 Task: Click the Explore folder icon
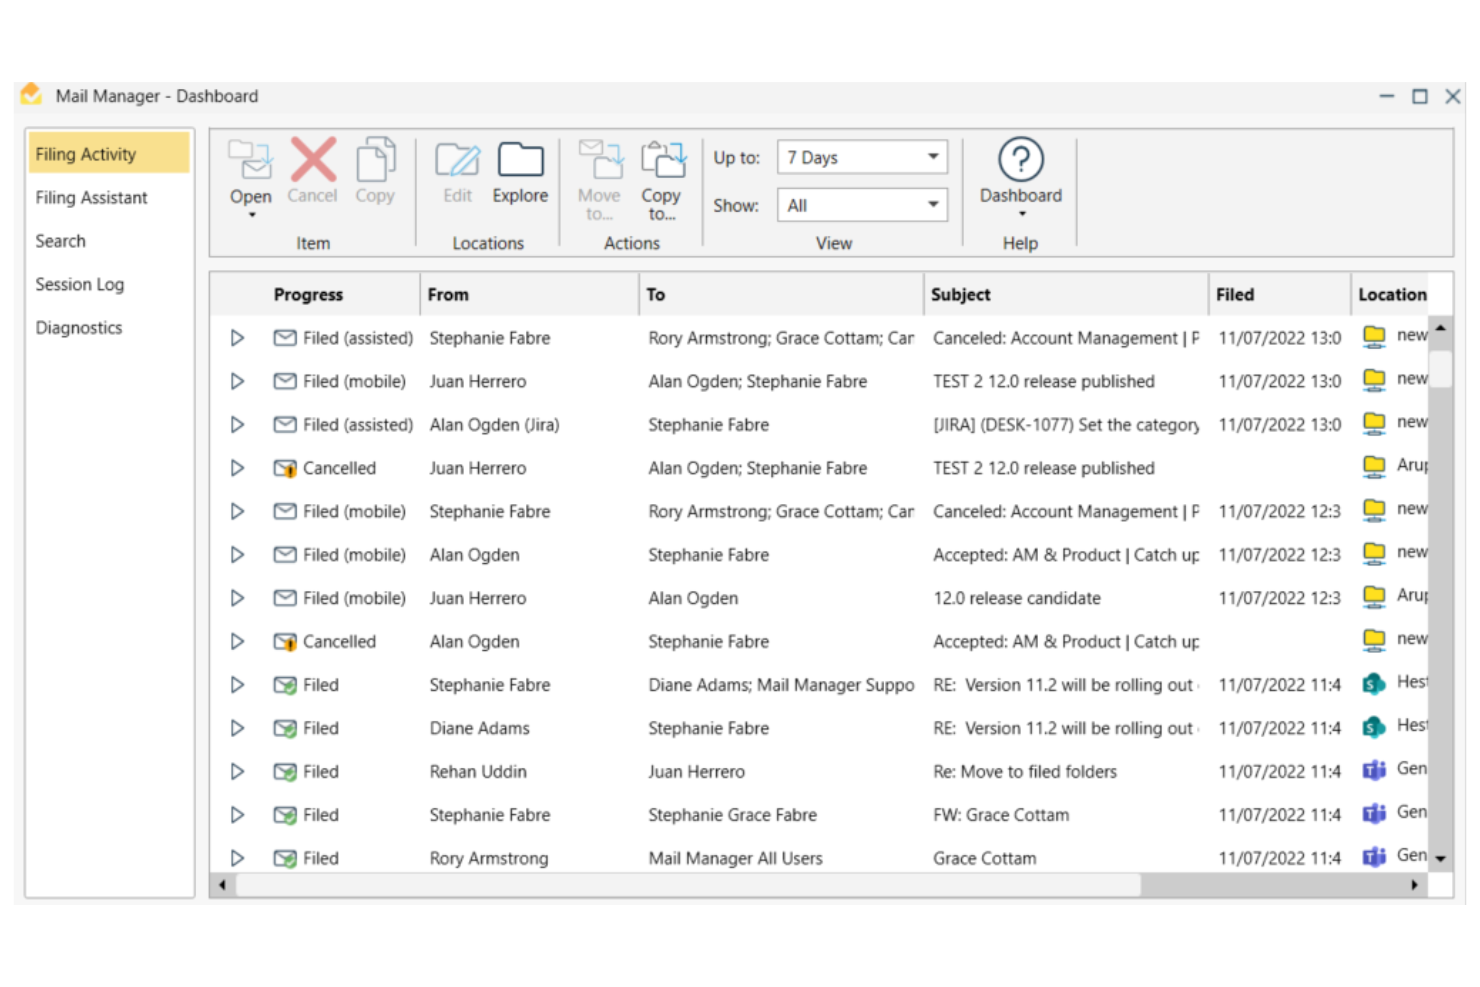(520, 160)
